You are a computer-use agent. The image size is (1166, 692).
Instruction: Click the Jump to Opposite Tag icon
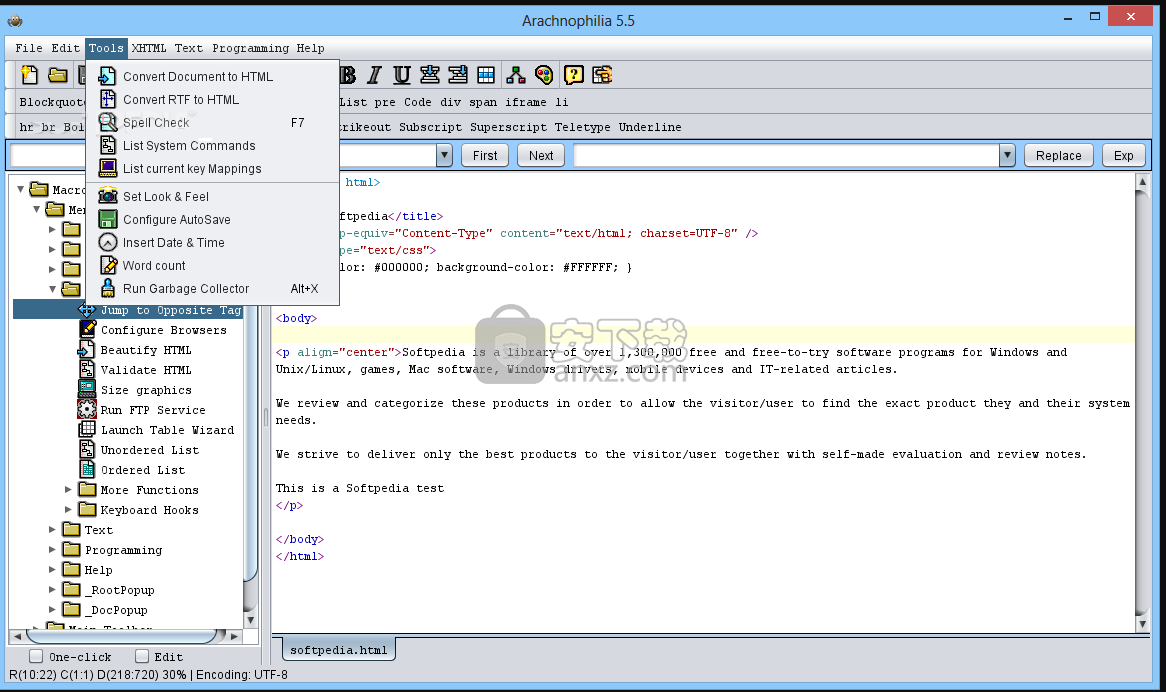87,310
